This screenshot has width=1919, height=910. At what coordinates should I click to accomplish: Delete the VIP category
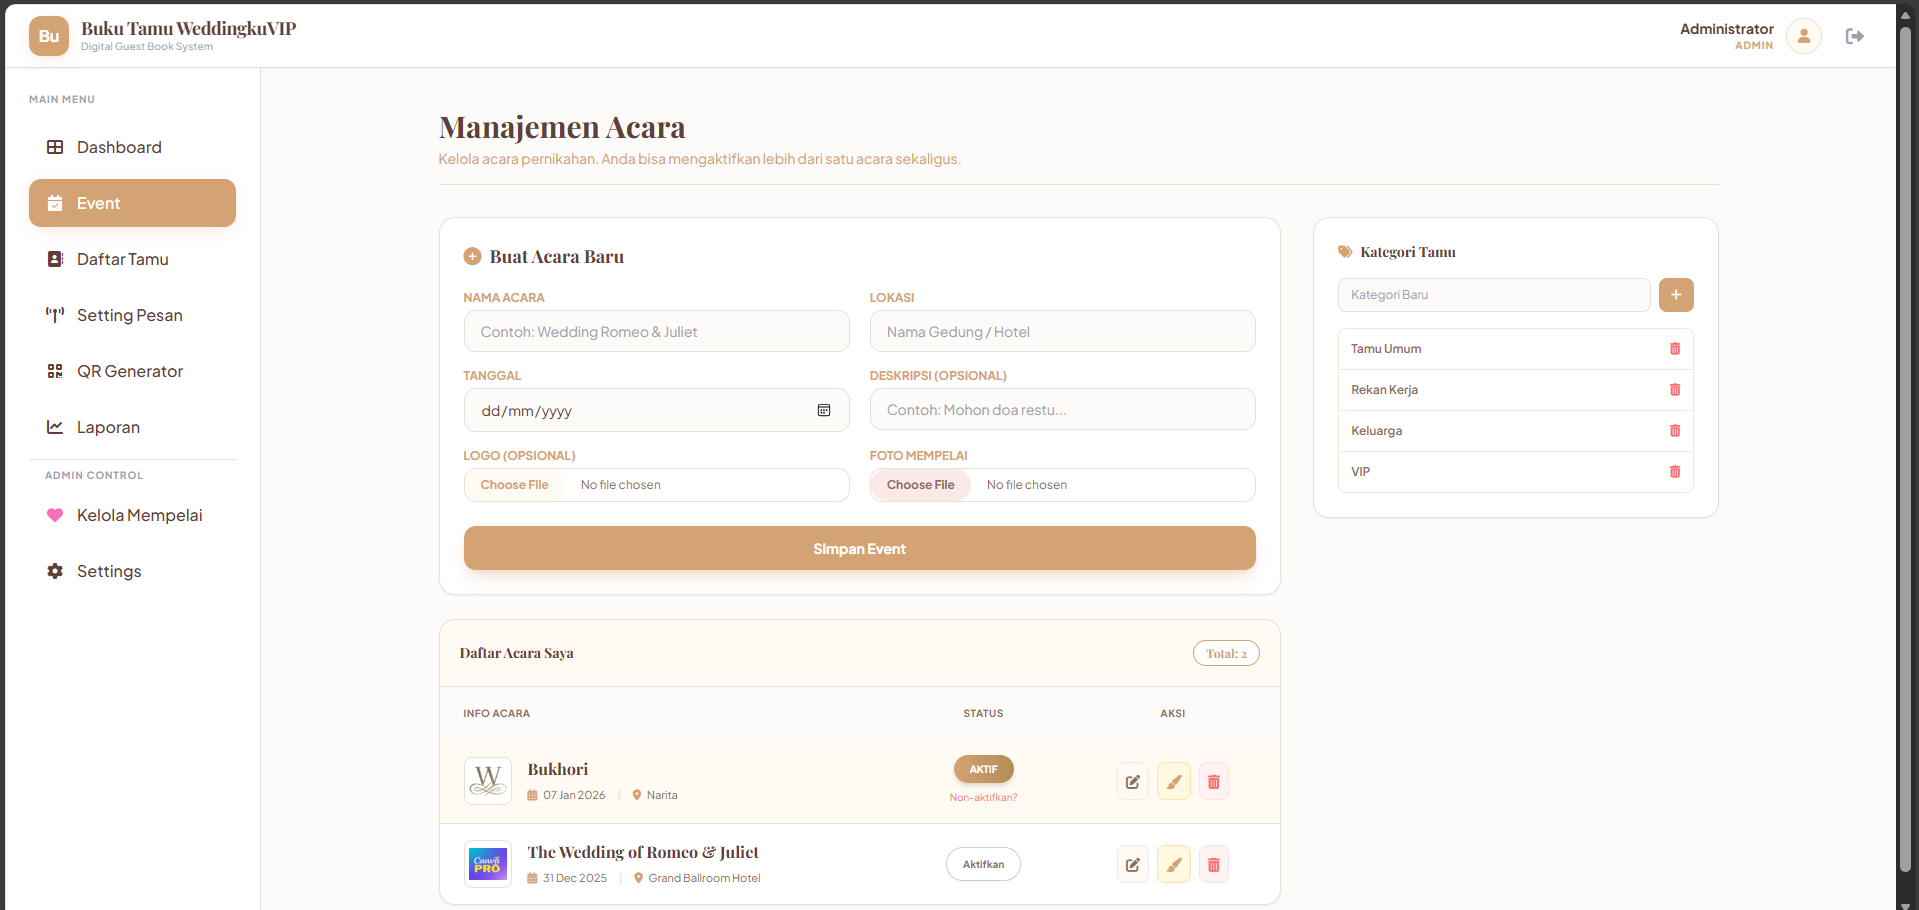click(1674, 472)
